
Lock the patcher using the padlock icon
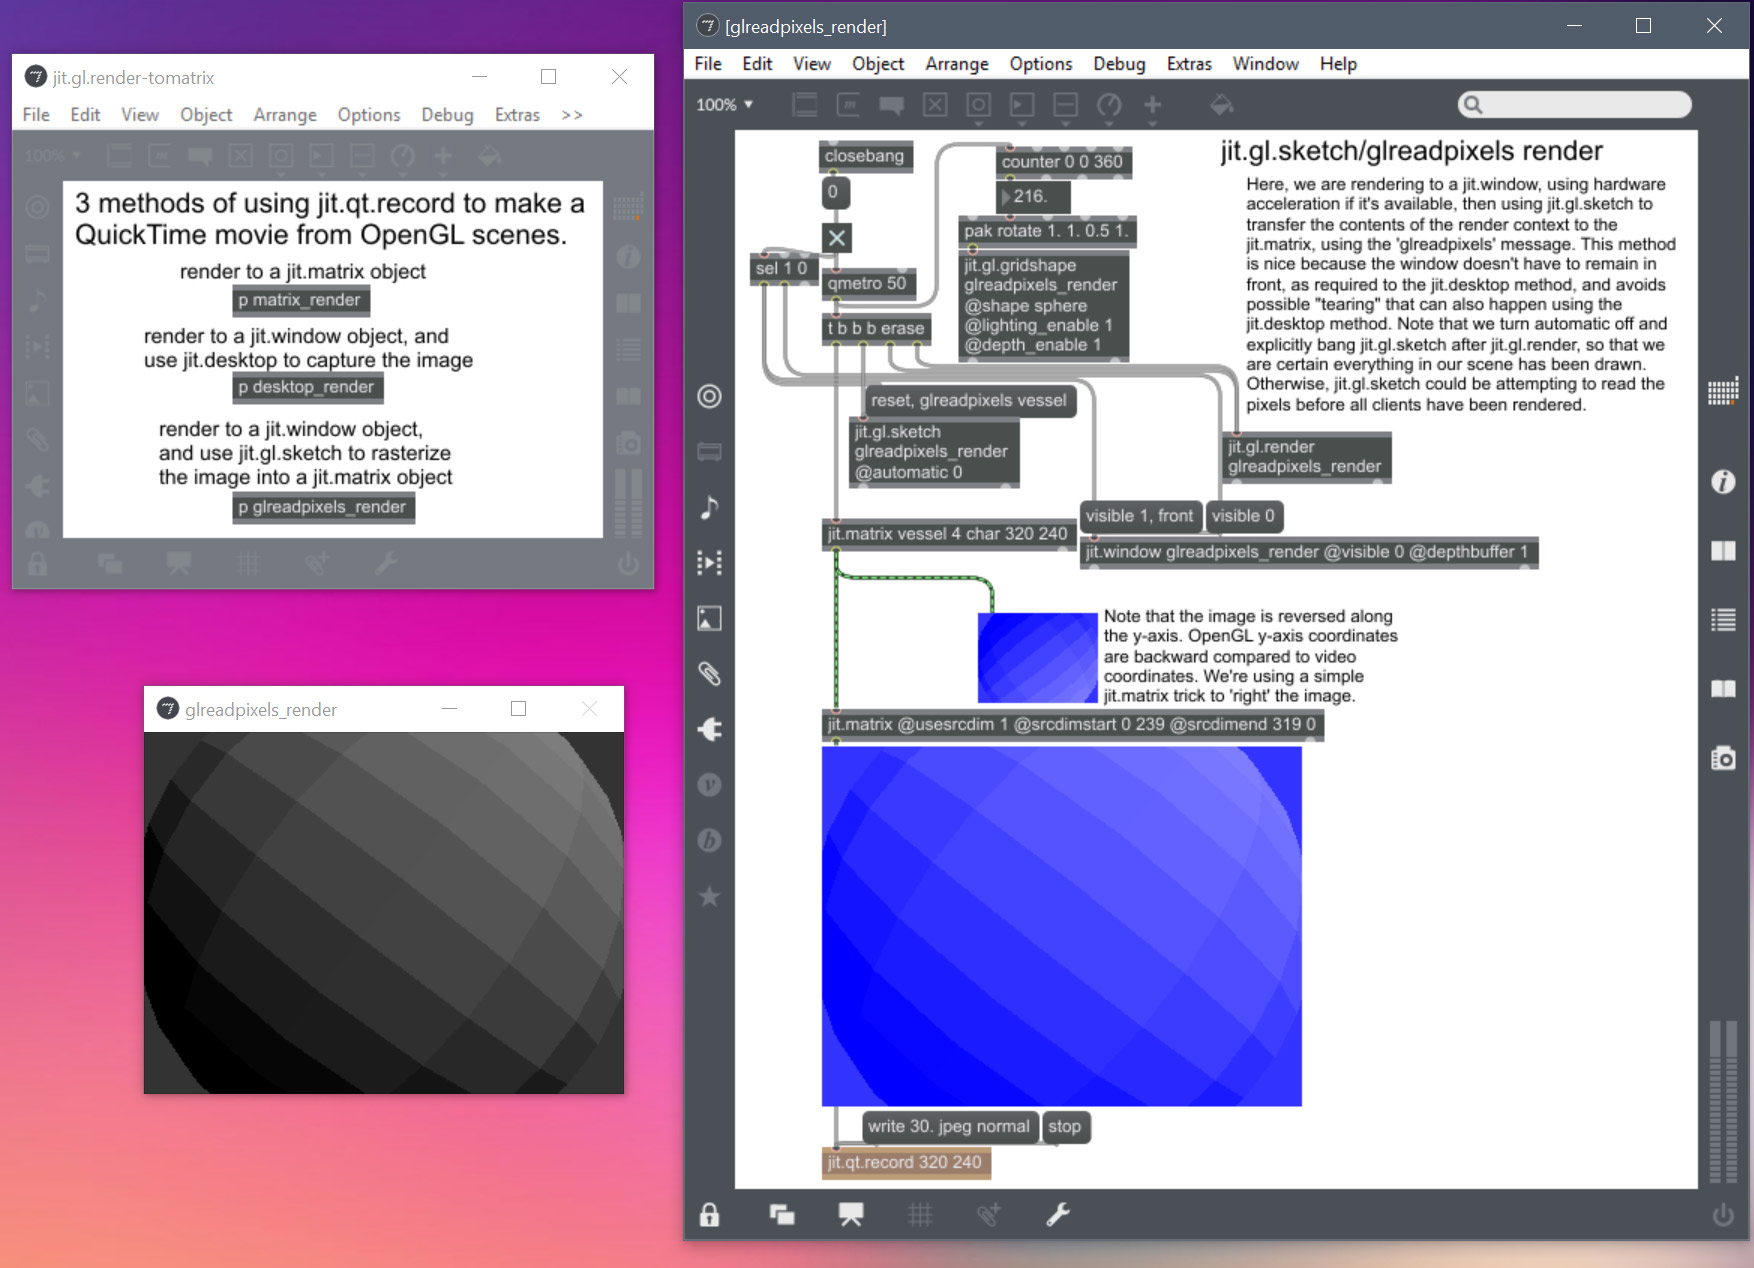coord(710,1214)
